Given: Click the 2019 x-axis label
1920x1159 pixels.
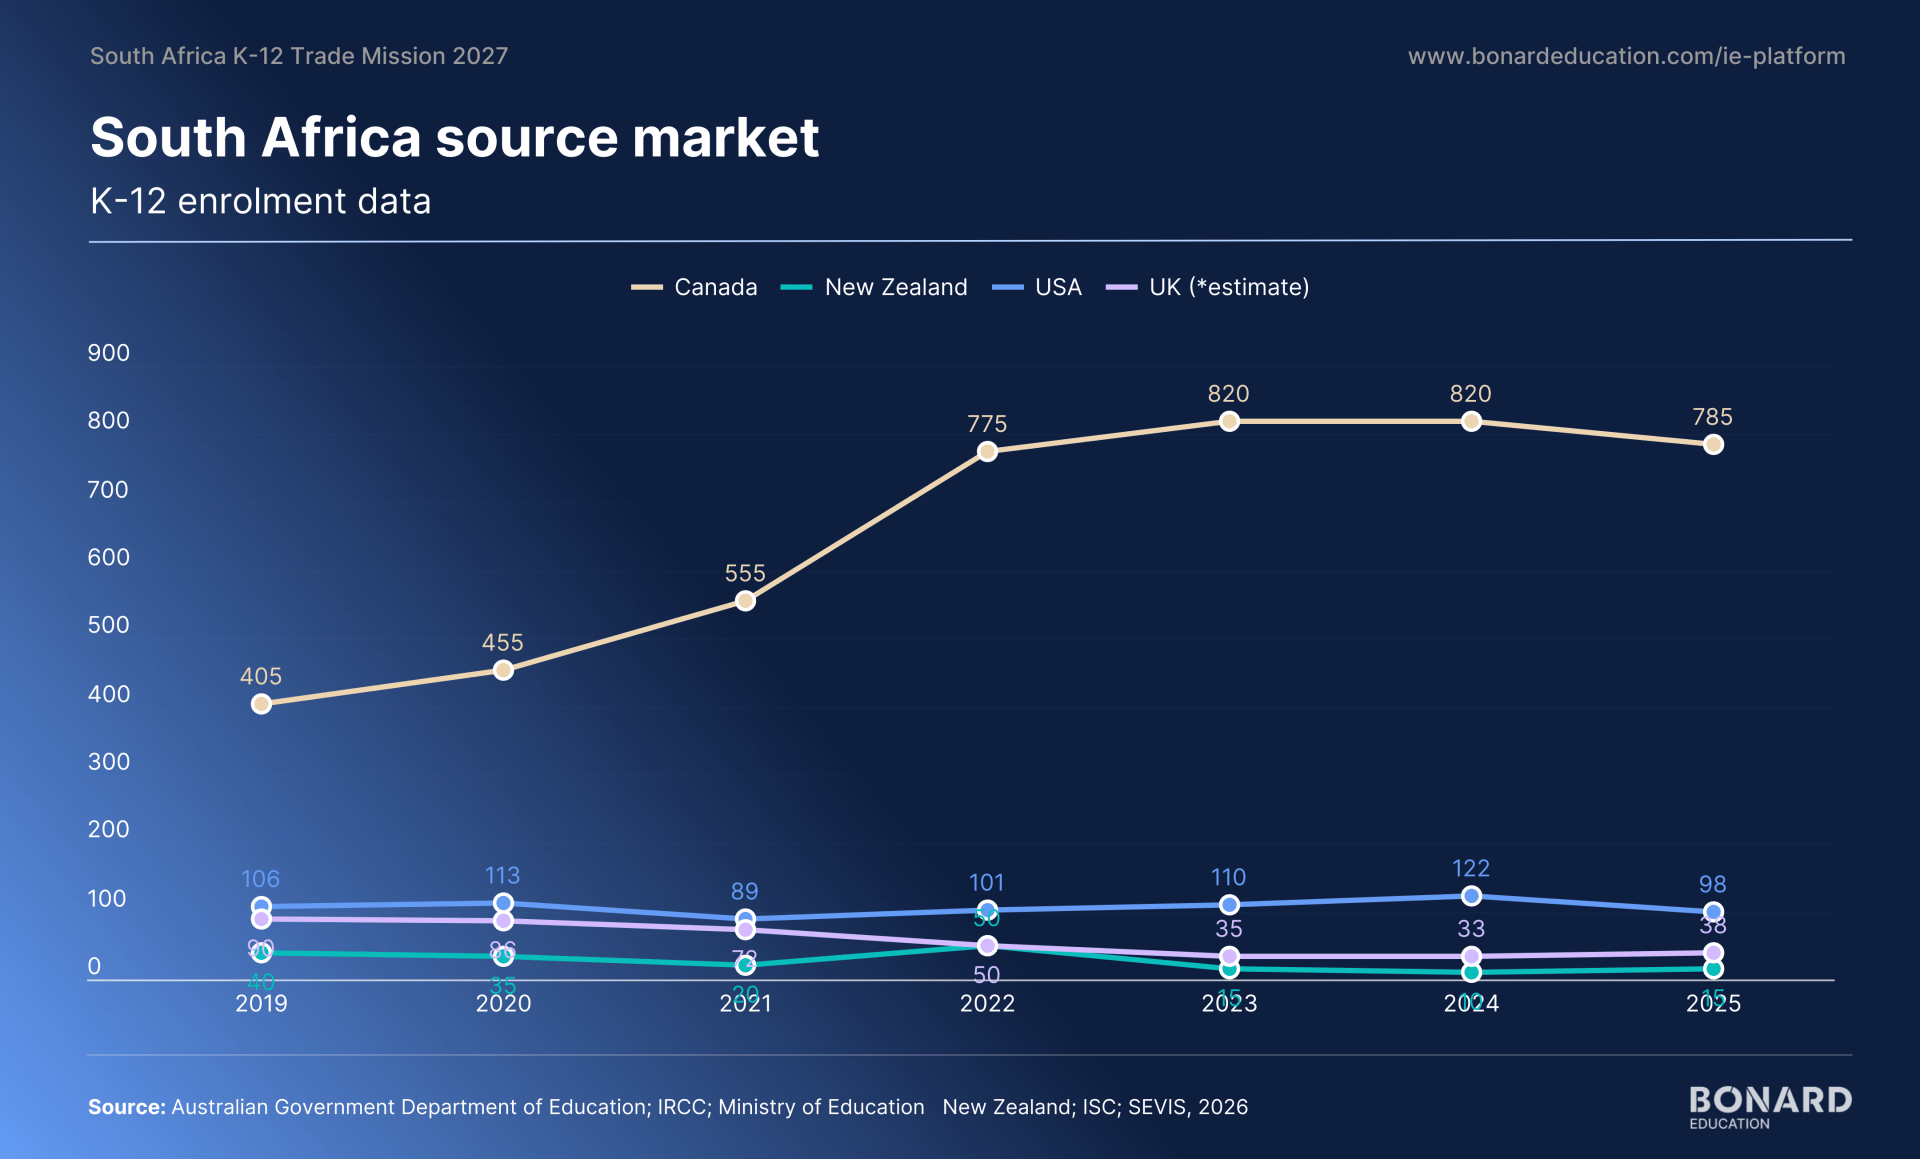Looking at the screenshot, I should pyautogui.click(x=261, y=1003).
